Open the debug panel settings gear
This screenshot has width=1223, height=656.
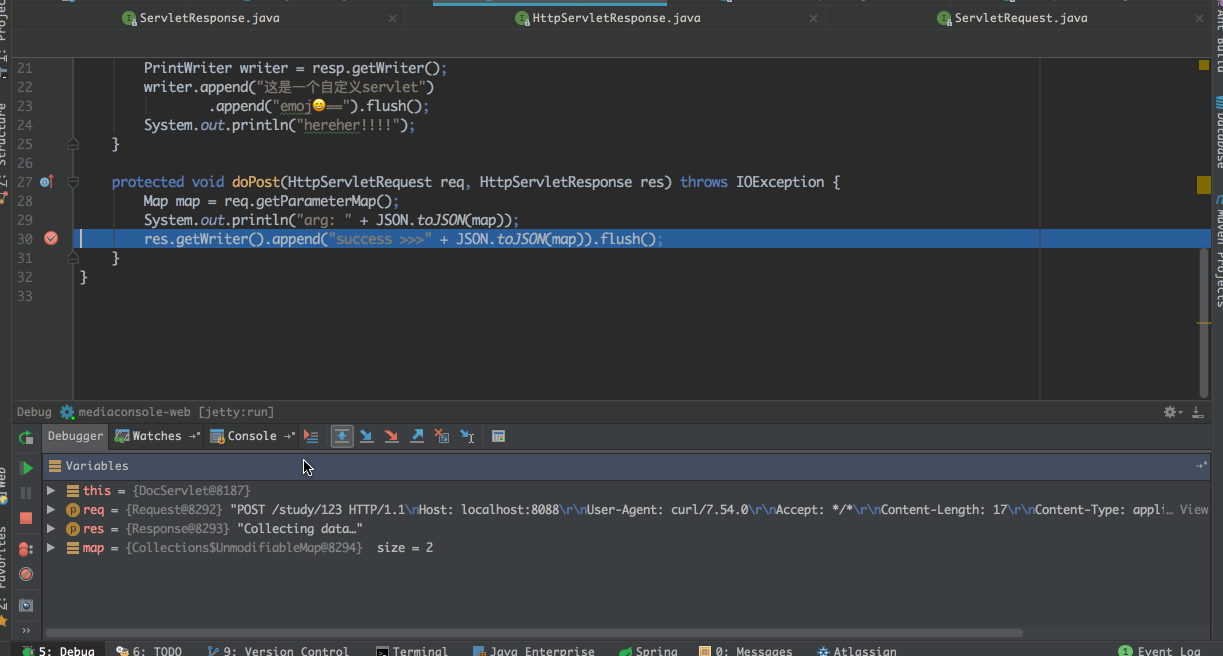coord(1172,412)
